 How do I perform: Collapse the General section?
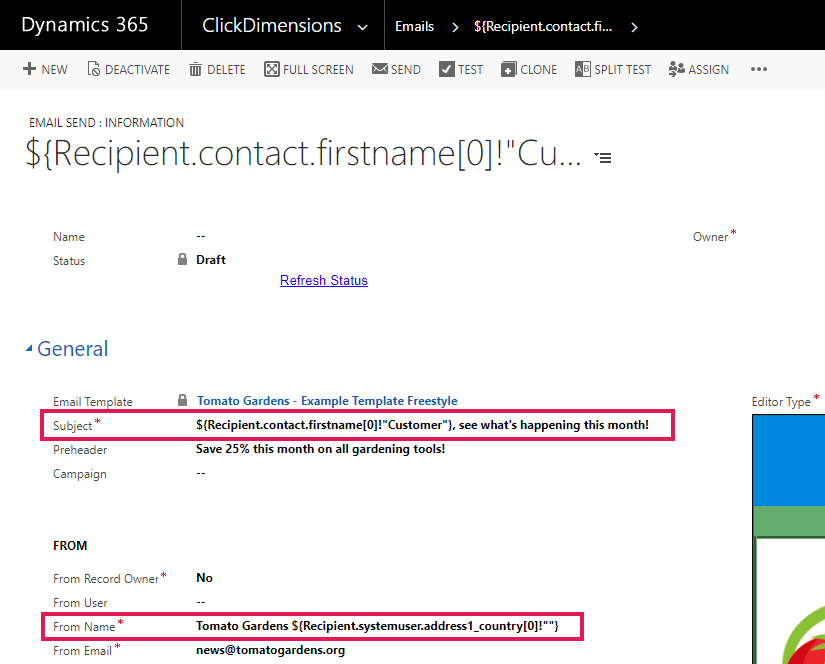pyautogui.click(x=29, y=348)
